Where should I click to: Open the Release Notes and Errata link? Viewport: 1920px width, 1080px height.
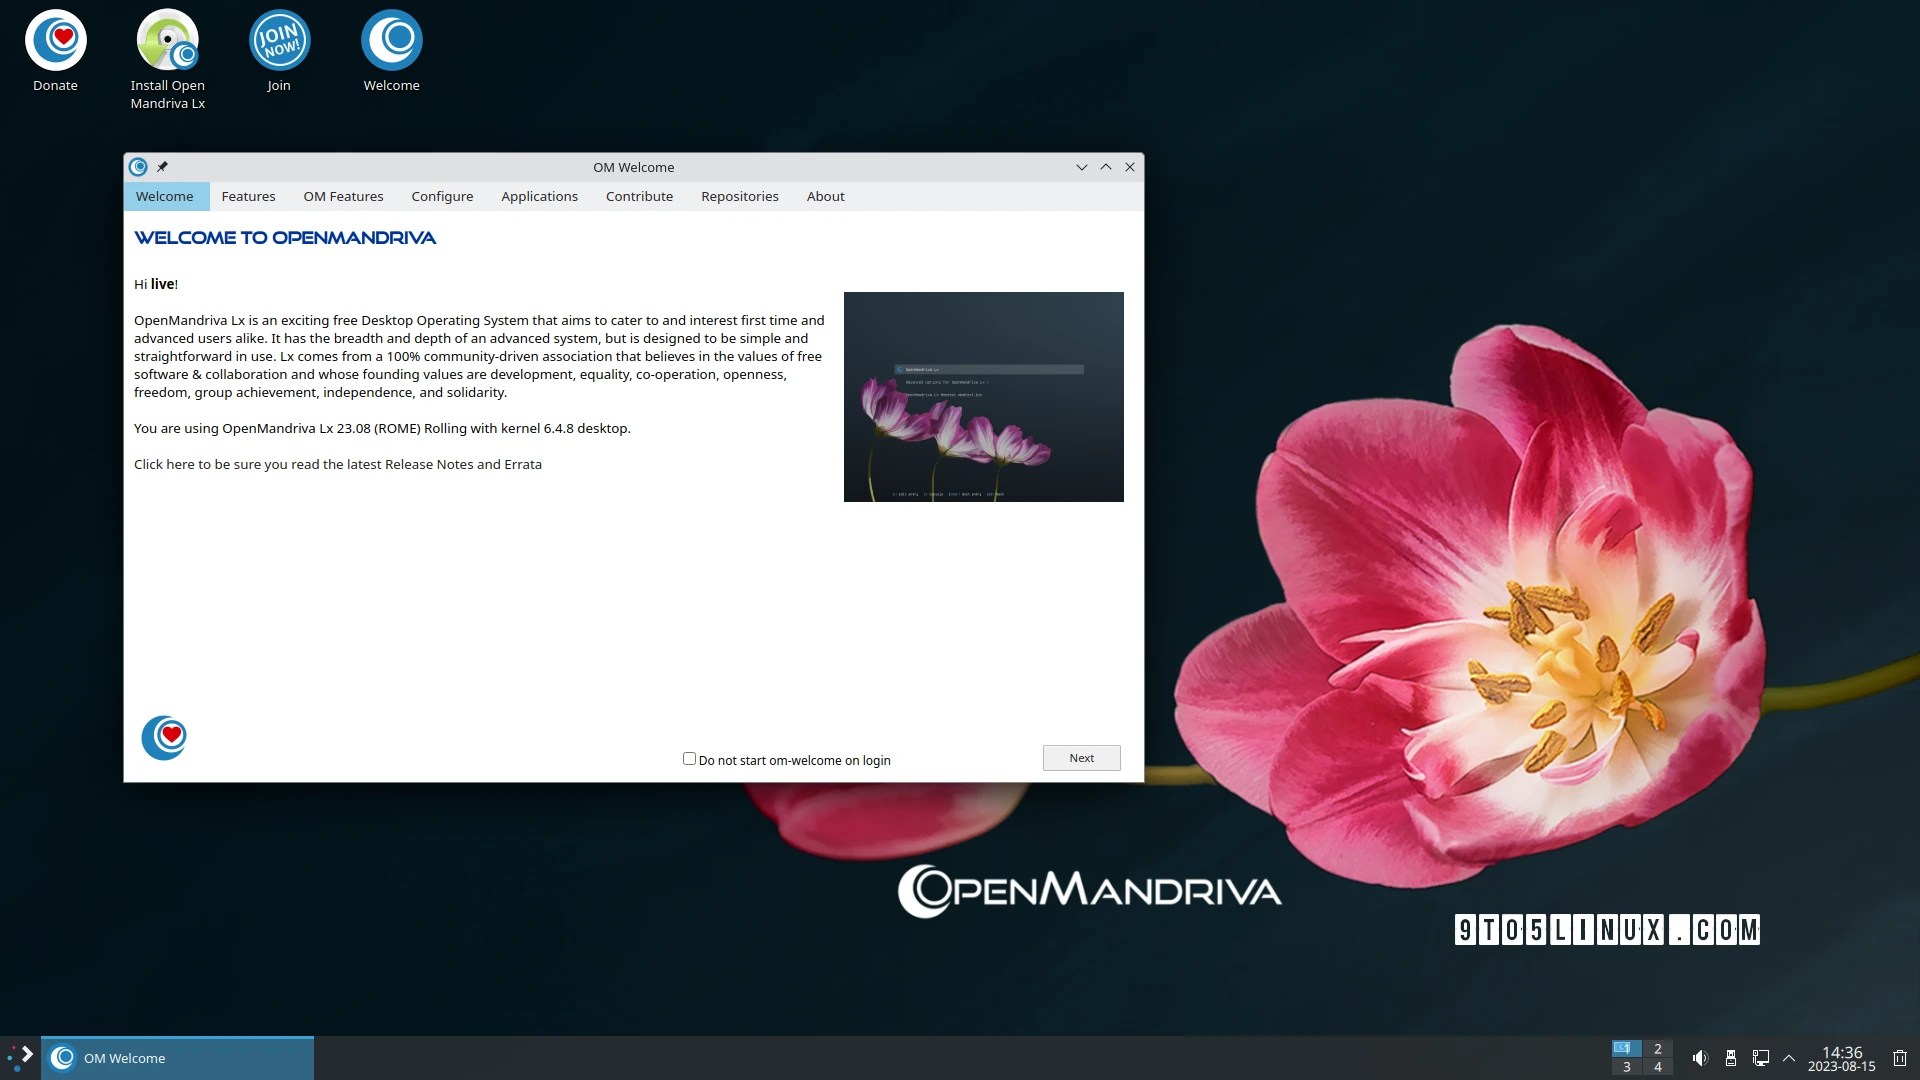tap(338, 464)
